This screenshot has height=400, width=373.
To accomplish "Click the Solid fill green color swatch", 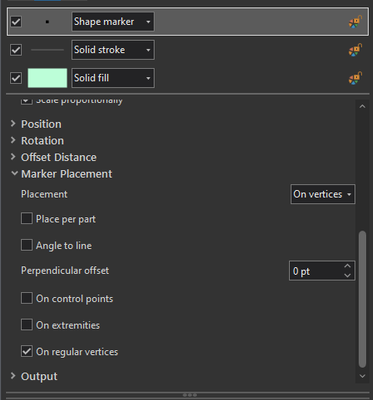I will [x=47, y=78].
